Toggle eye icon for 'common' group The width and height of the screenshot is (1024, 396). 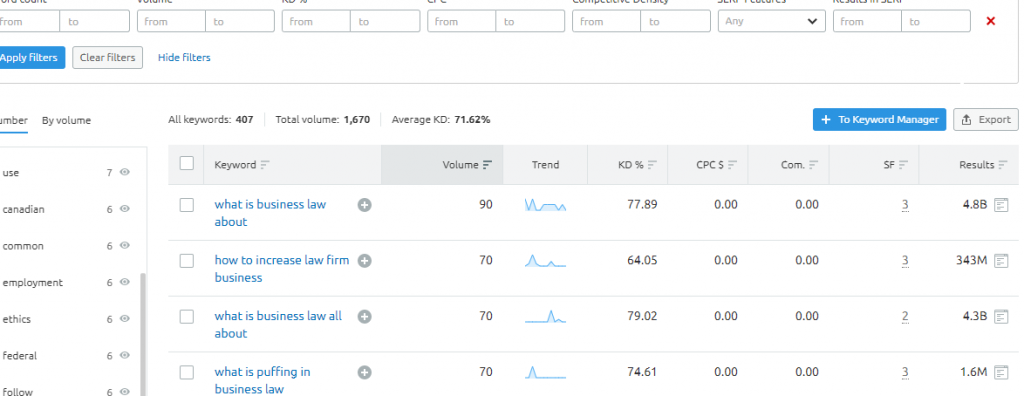click(x=125, y=246)
